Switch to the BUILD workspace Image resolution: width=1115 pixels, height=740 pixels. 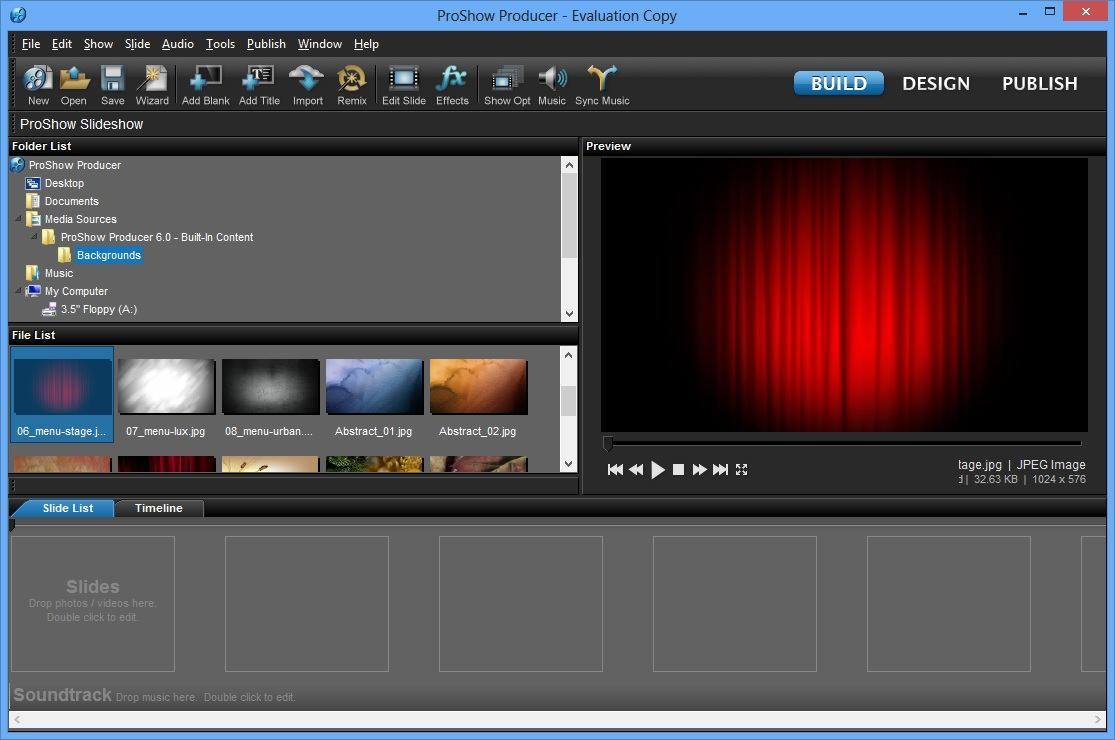(838, 83)
